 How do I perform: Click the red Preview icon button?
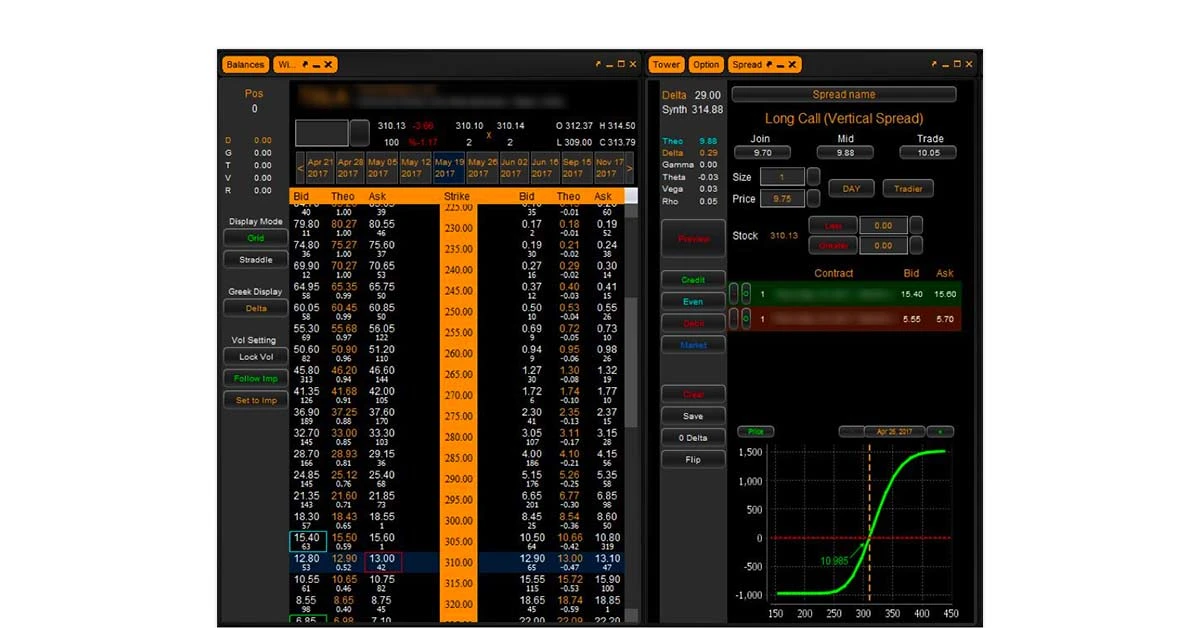tap(693, 238)
